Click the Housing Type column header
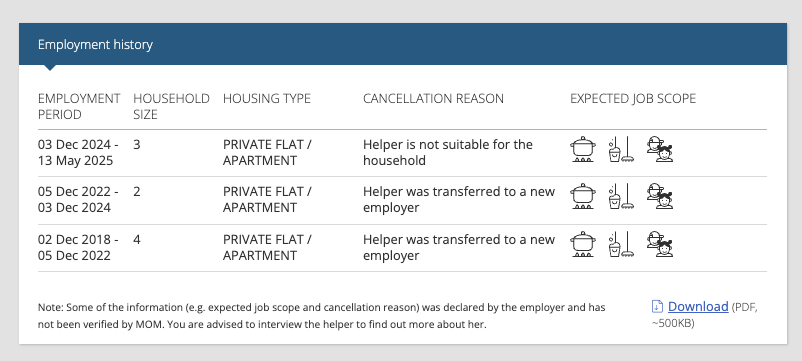 266,98
